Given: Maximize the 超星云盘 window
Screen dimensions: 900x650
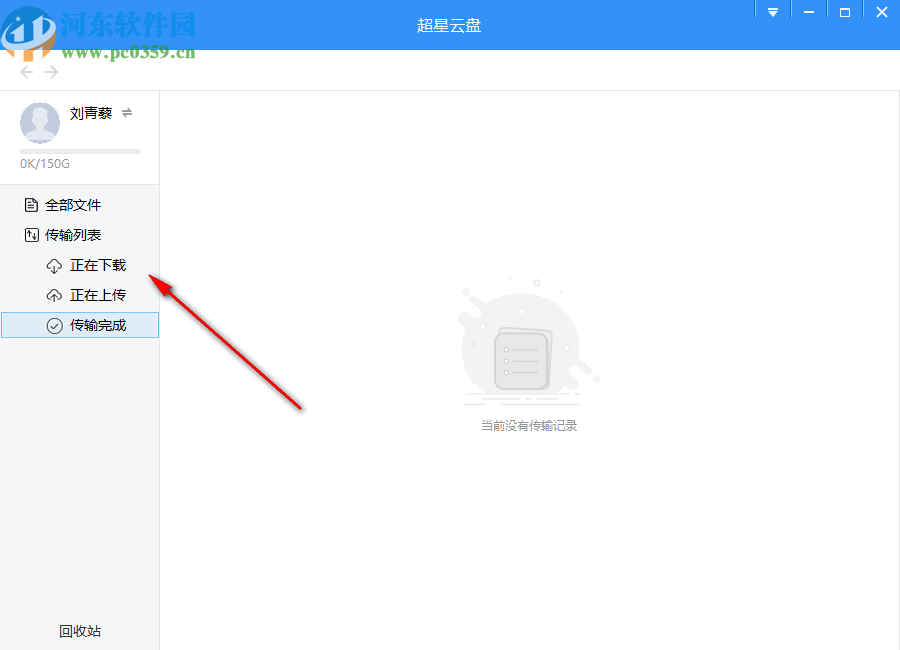Looking at the screenshot, I should tap(845, 13).
